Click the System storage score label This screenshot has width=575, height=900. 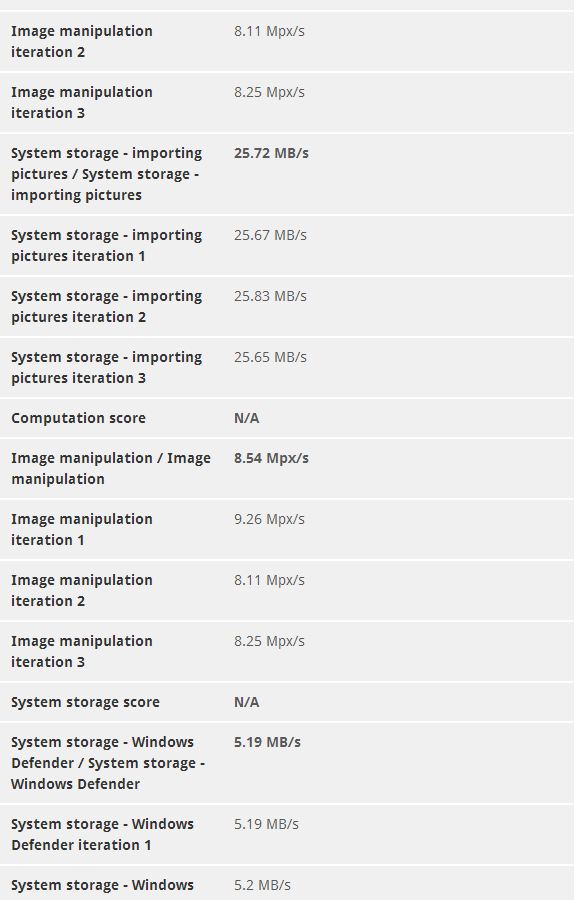[x=85, y=703]
